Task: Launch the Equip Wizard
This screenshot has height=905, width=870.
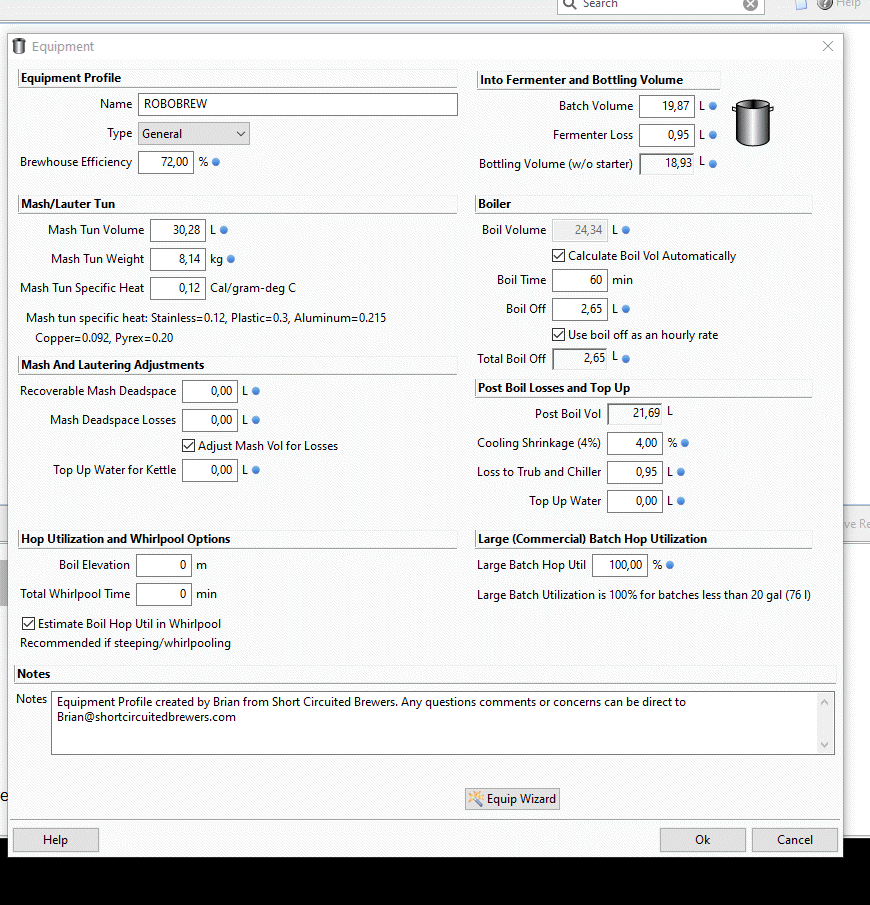Action: click(x=512, y=799)
